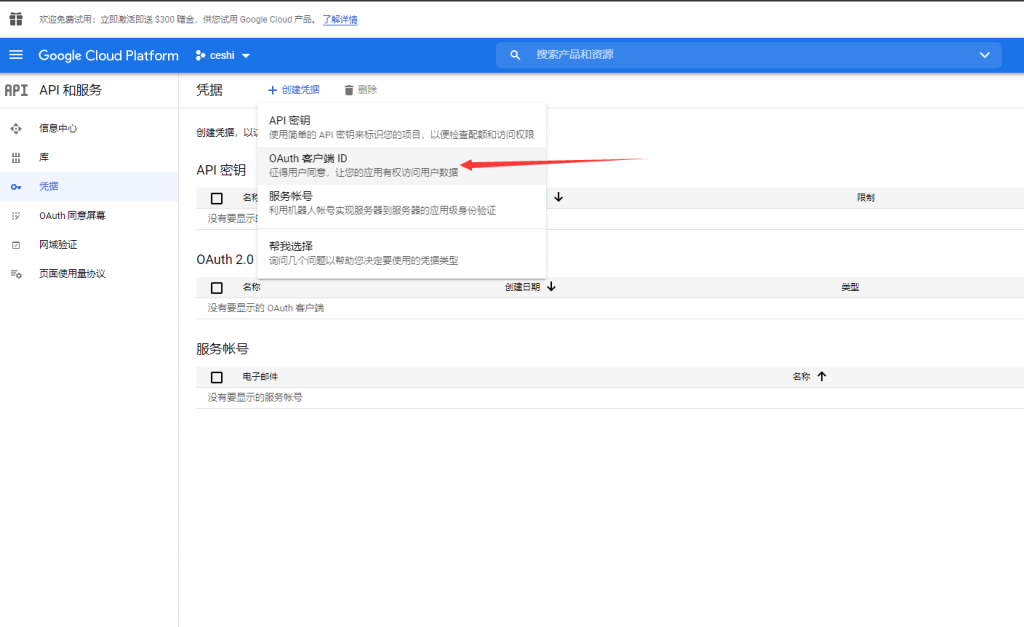Click the 页面使用量协议 settings icon
The height and width of the screenshot is (627, 1024).
[x=16, y=274]
